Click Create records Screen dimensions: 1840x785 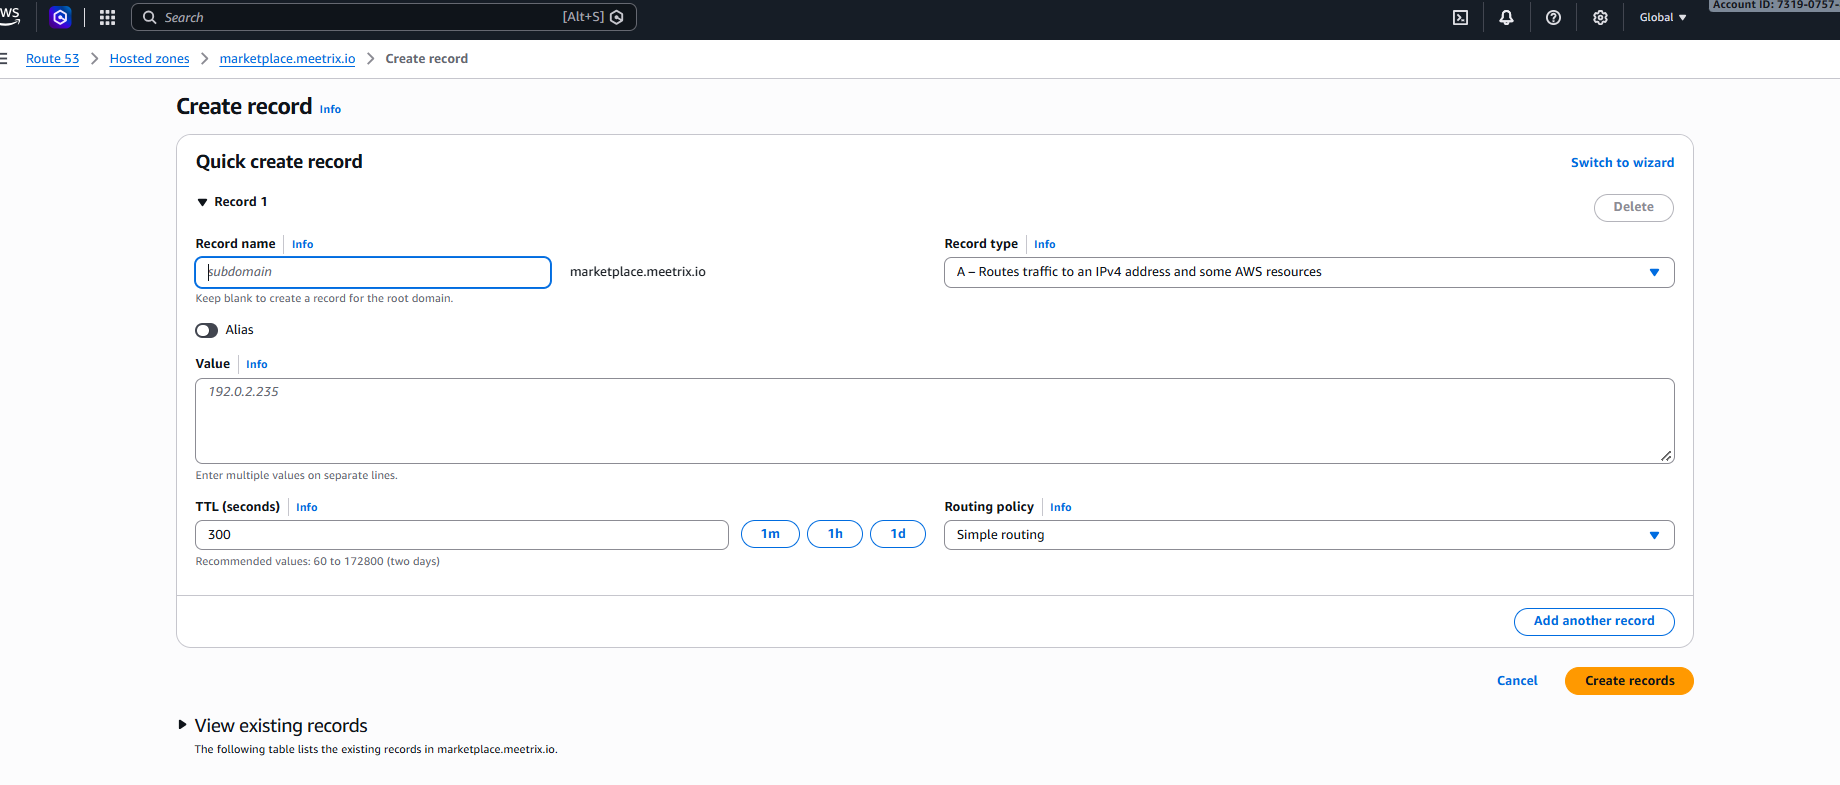1629,681
